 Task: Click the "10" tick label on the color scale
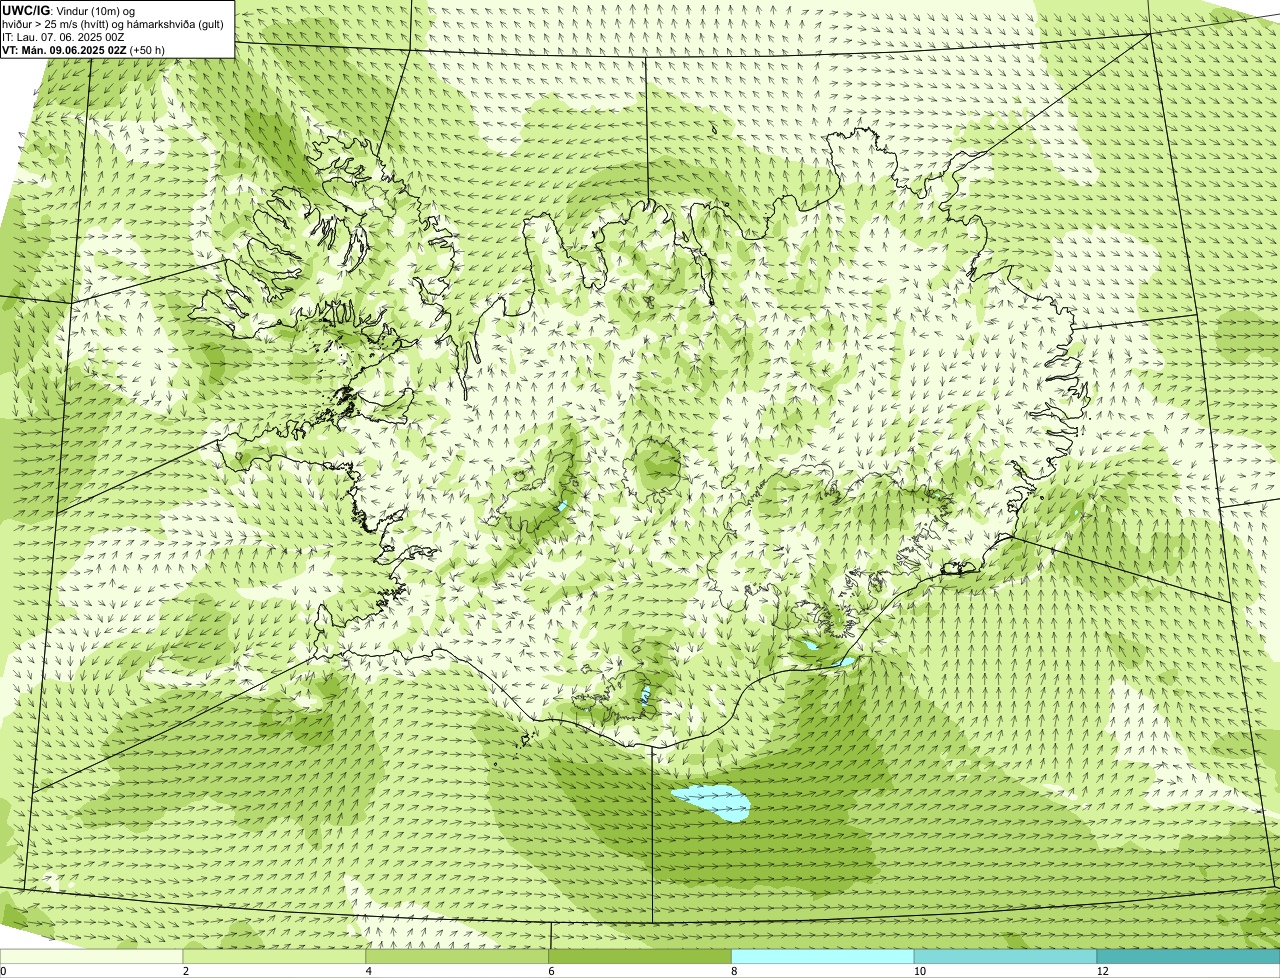919,971
